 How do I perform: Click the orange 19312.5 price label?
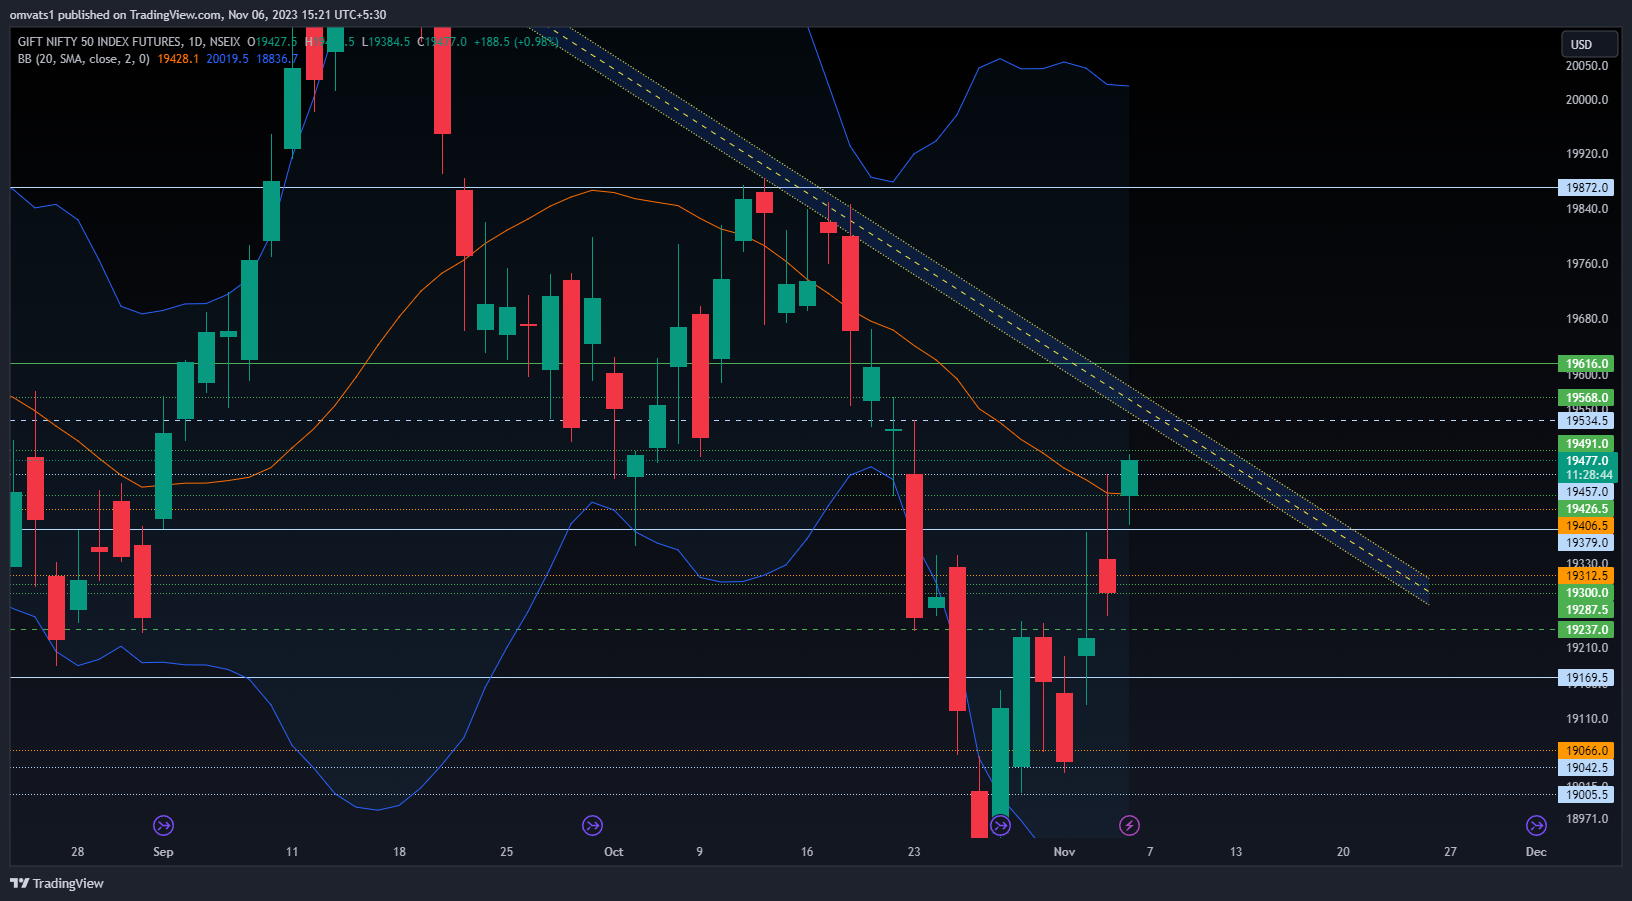(x=1587, y=576)
